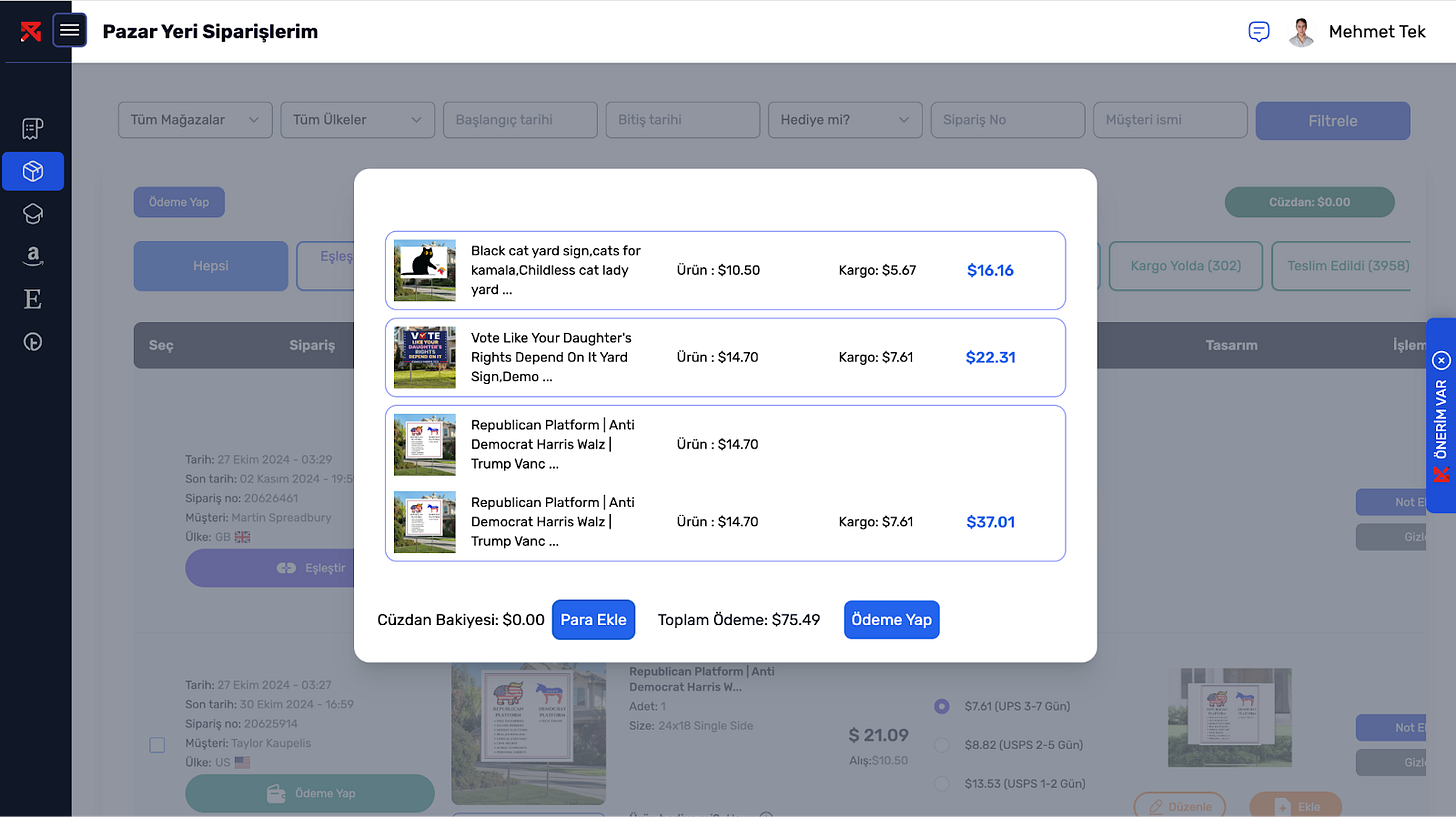Screen dimensions: 1456x817
Task: Open the Taylor Kaupelis order design thumbnail
Action: tap(1230, 718)
